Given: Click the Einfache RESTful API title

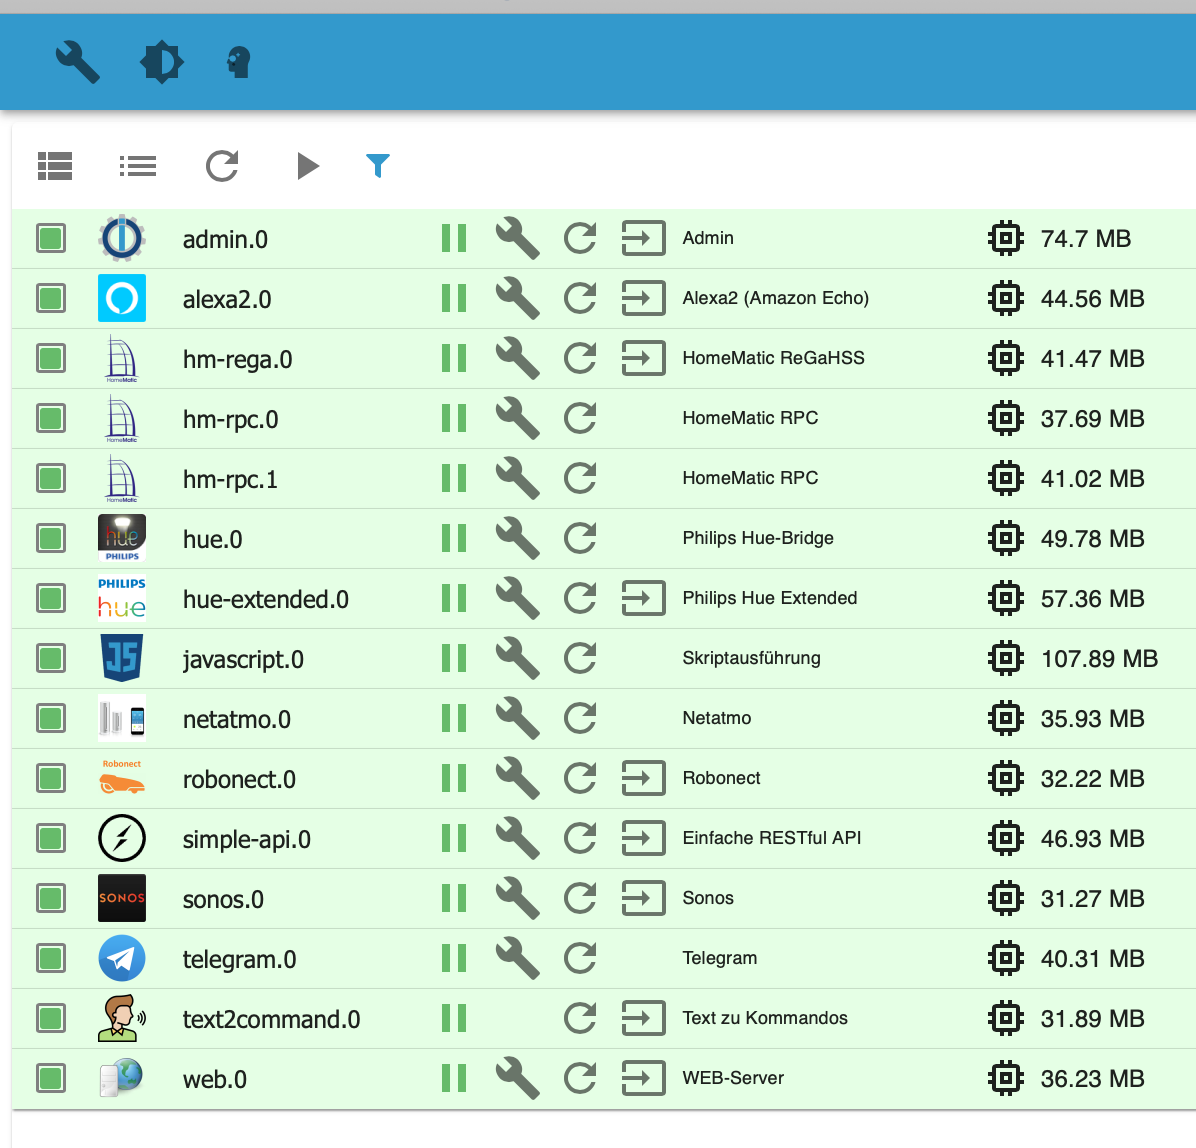Looking at the screenshot, I should tap(771, 838).
